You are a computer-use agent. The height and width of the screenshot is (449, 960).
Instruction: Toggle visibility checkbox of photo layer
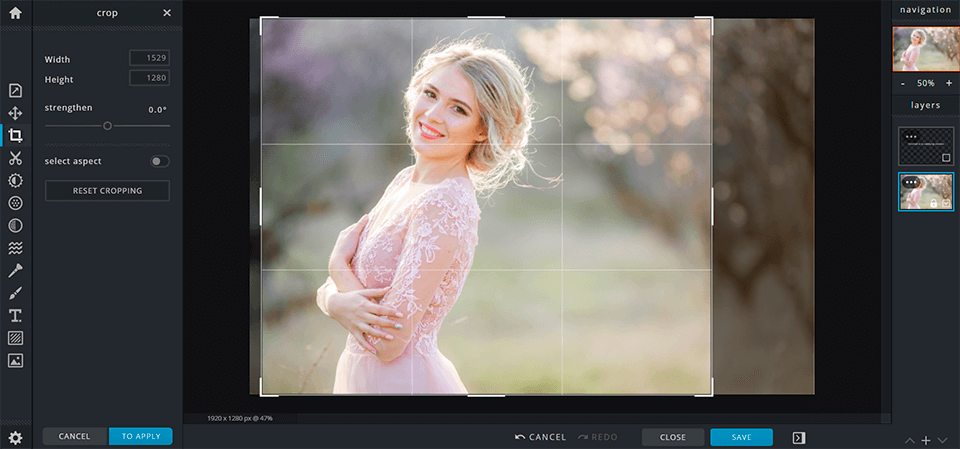[x=946, y=203]
